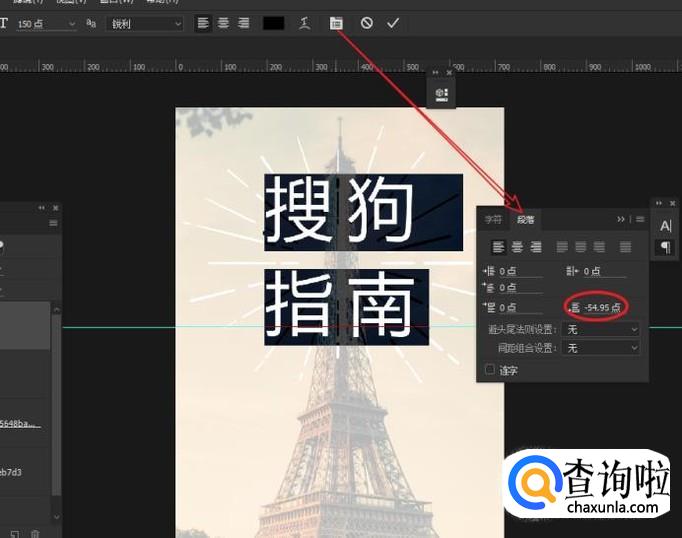
Task: Click the left align text icon in options bar
Action: [x=203, y=23]
